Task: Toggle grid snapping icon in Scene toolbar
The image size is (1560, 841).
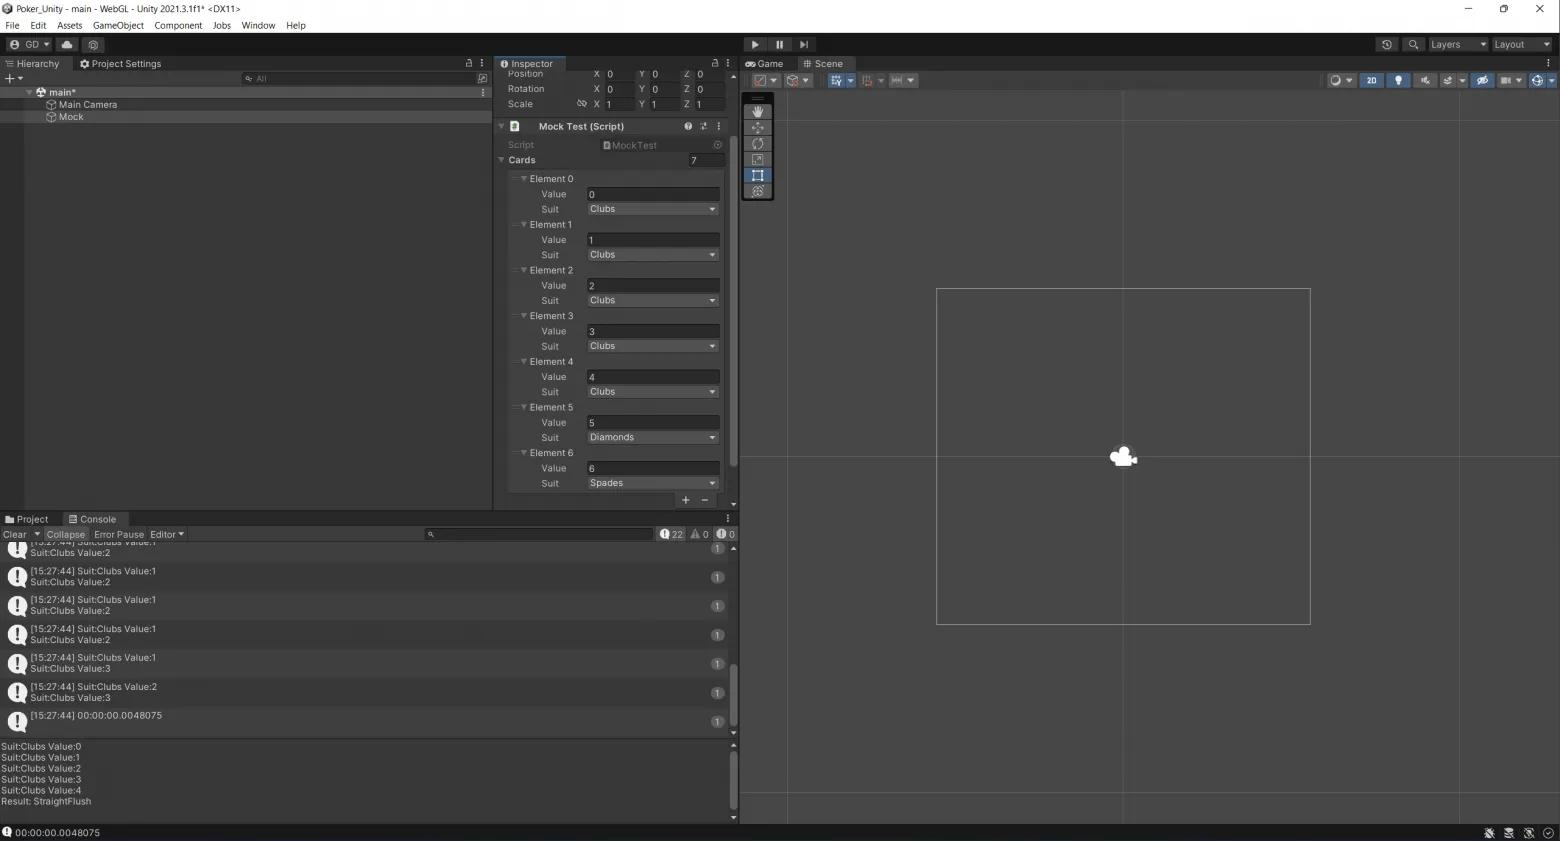Action: pyautogui.click(x=867, y=80)
